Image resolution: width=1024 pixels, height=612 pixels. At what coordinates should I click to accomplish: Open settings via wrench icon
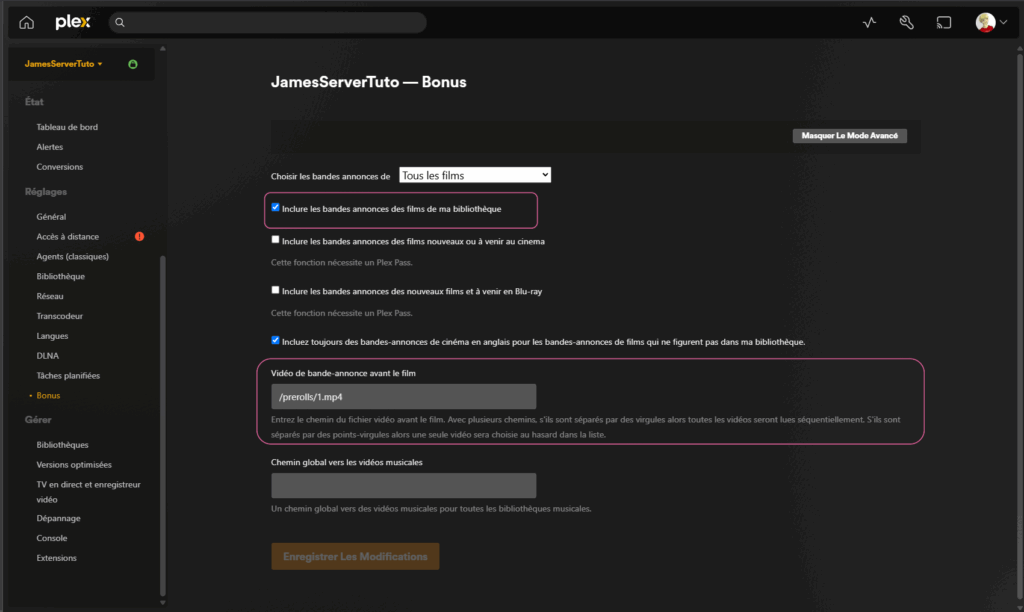pyautogui.click(x=906, y=22)
